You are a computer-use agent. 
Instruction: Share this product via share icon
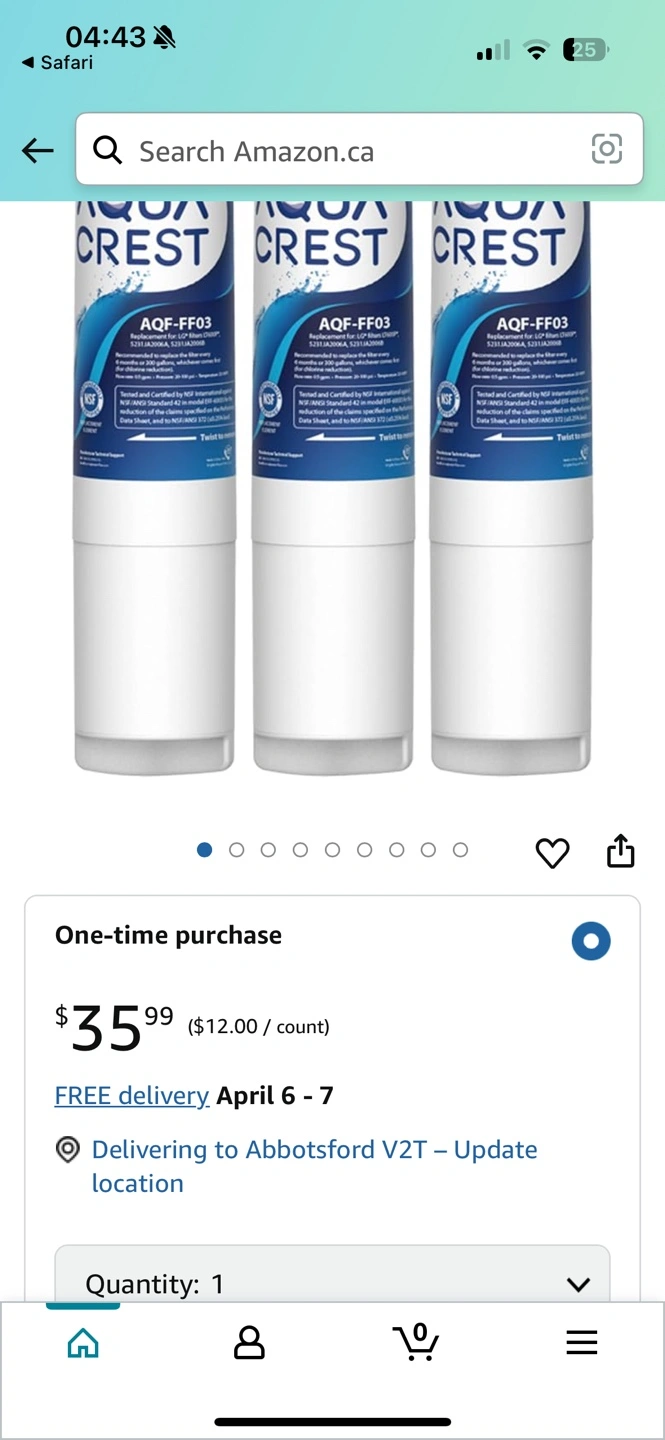(x=620, y=850)
